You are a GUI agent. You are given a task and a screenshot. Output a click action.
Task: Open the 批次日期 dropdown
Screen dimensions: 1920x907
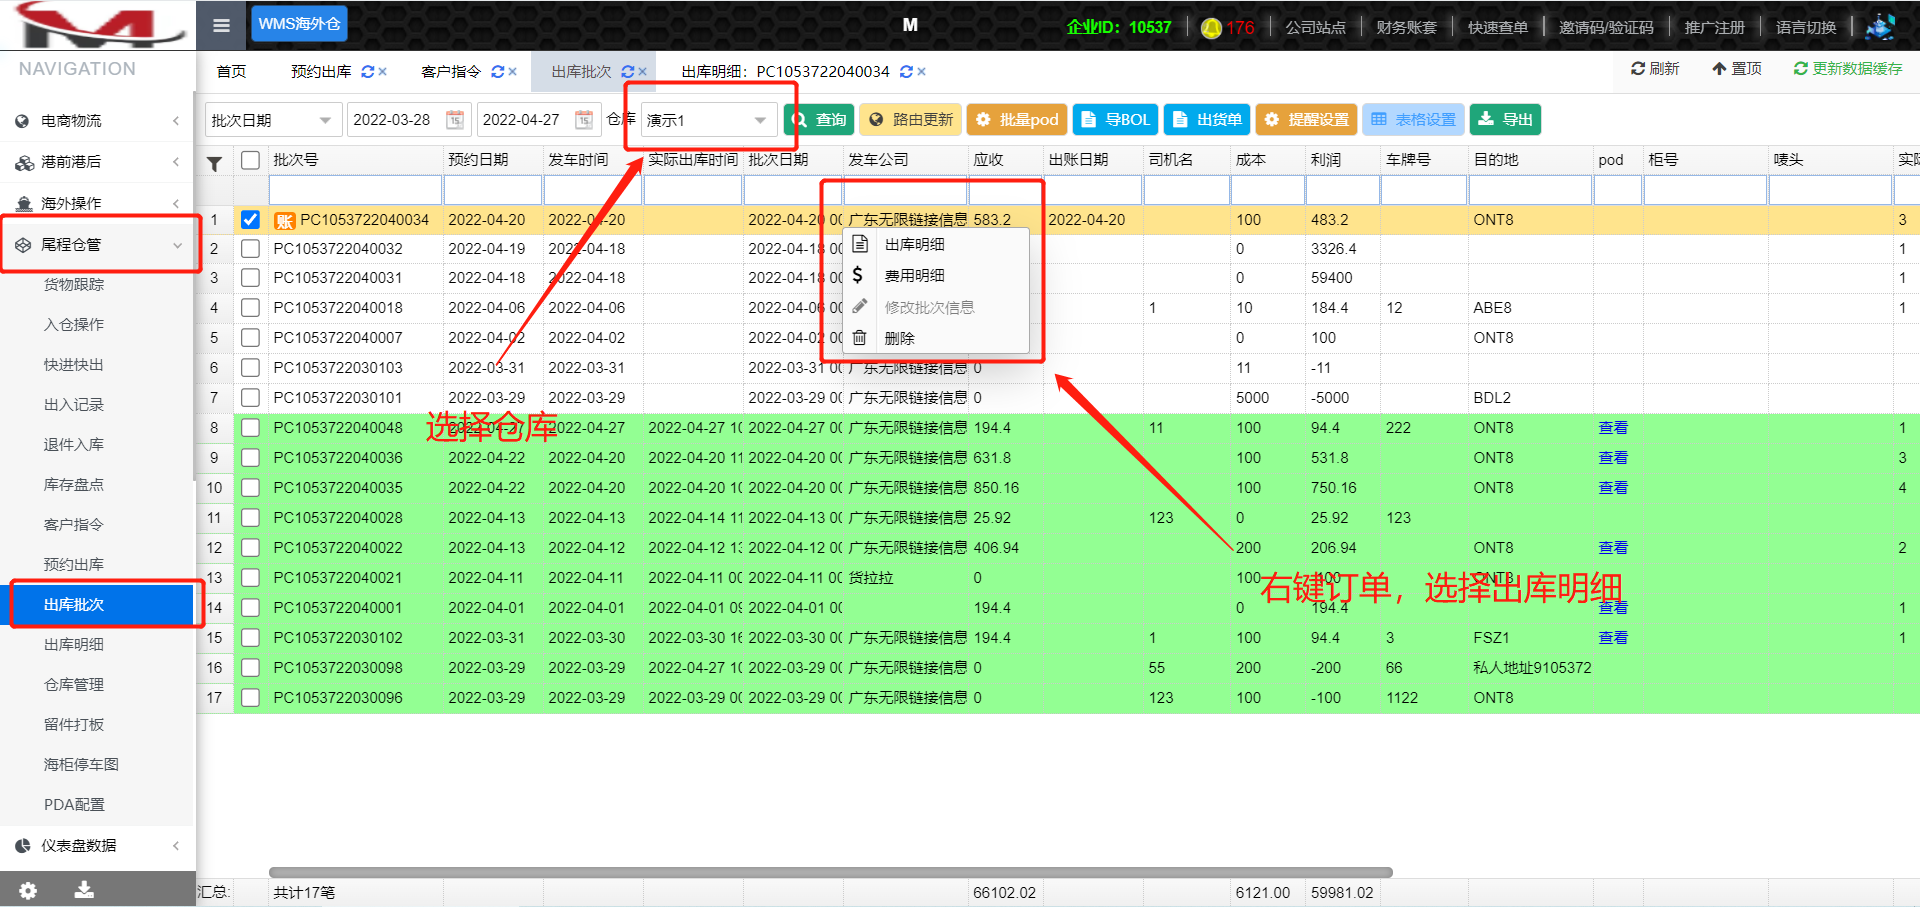[271, 120]
